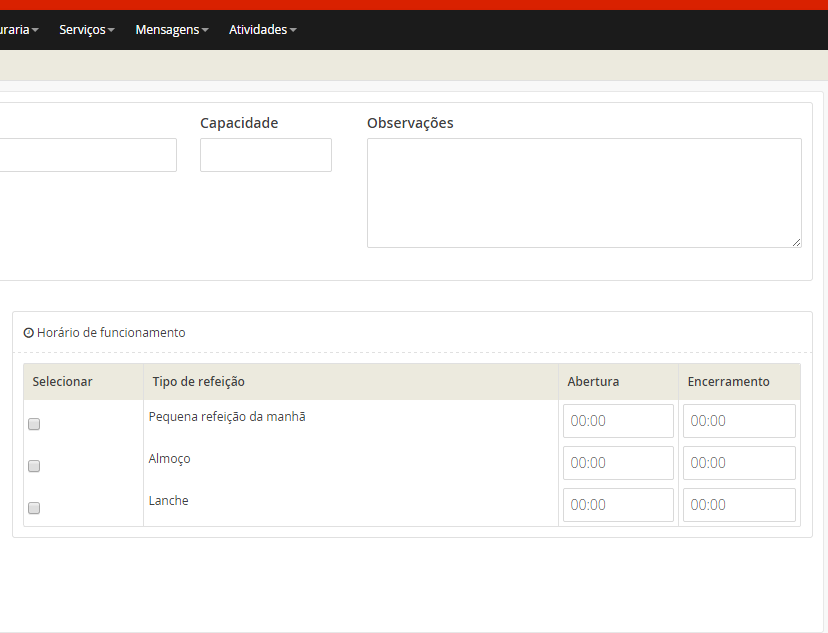The height and width of the screenshot is (633, 828).
Task: Open the Mensagens menu
Action: 171,30
